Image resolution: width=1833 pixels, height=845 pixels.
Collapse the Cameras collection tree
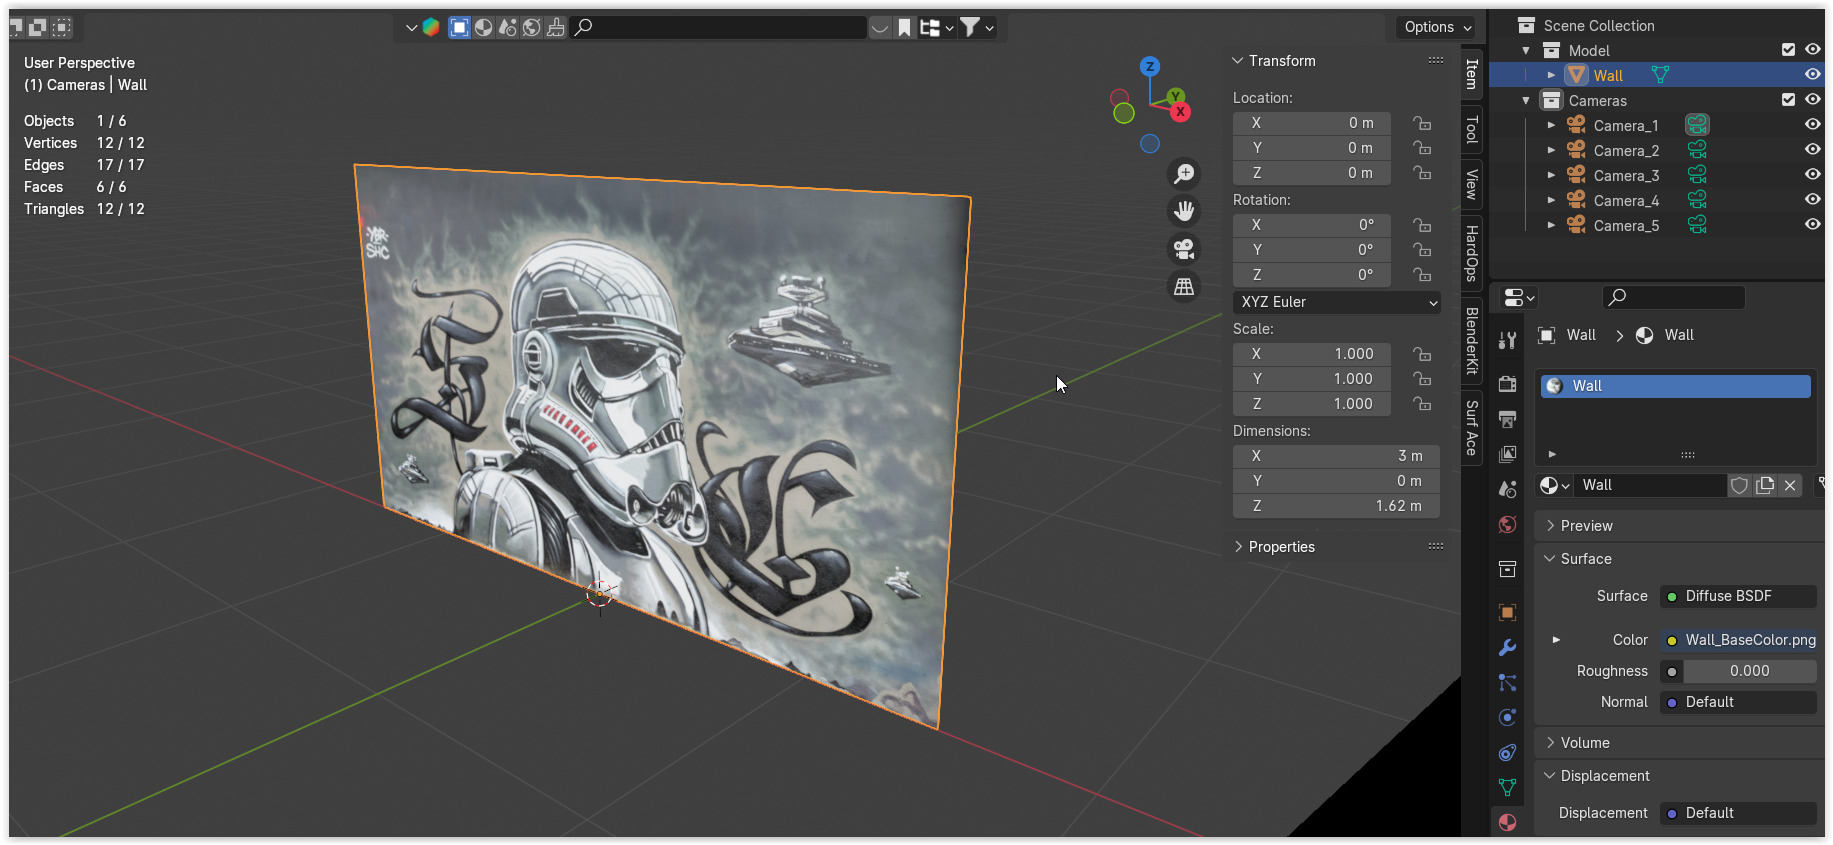(1526, 100)
